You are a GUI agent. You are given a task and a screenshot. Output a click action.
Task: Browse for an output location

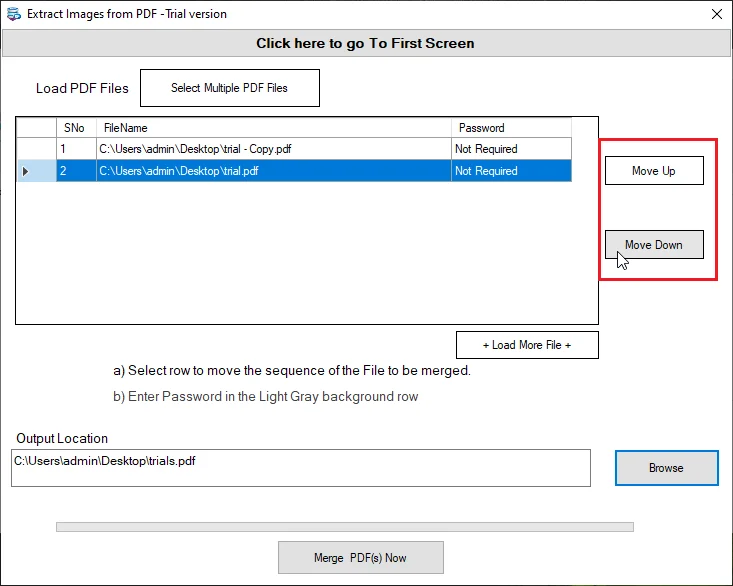667,468
